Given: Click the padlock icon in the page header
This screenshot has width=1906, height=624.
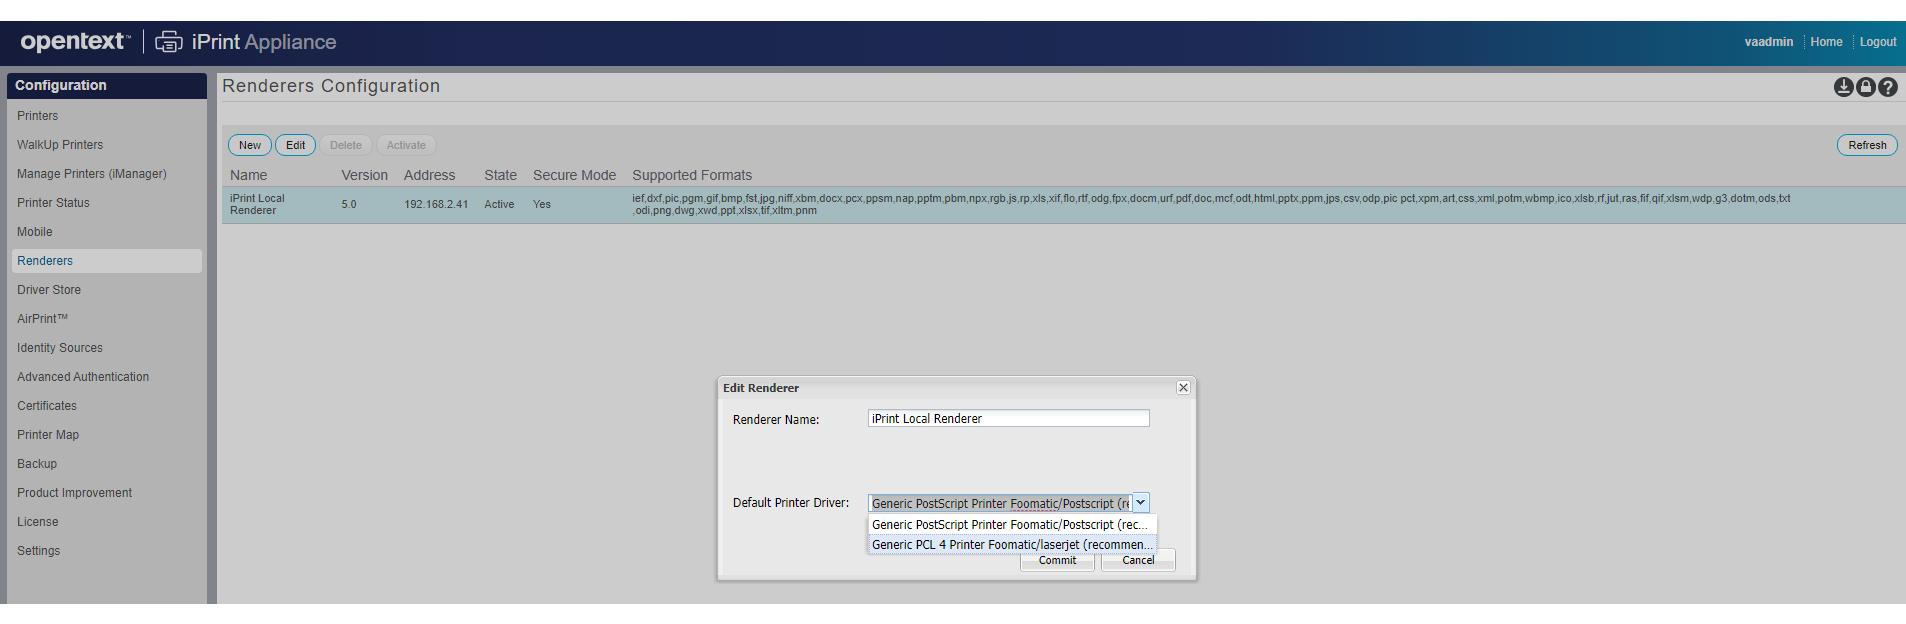Looking at the screenshot, I should point(1866,87).
